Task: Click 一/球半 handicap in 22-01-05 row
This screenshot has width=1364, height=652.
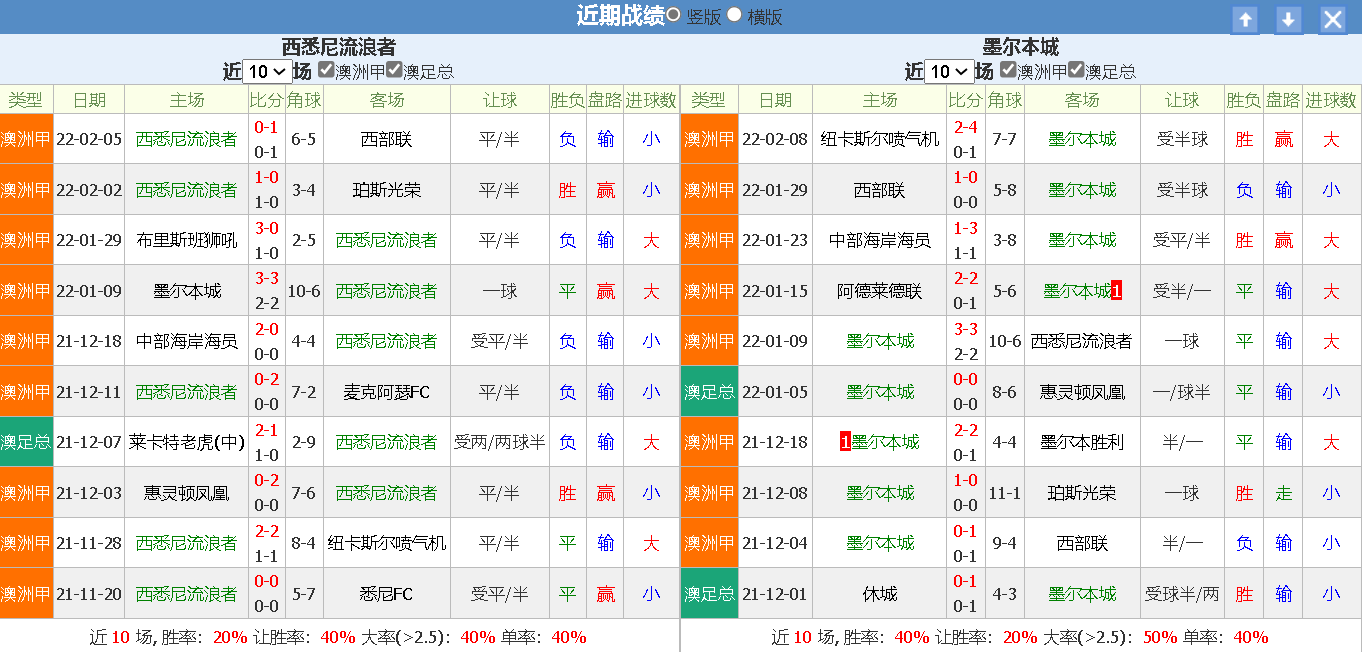Action: [1182, 392]
